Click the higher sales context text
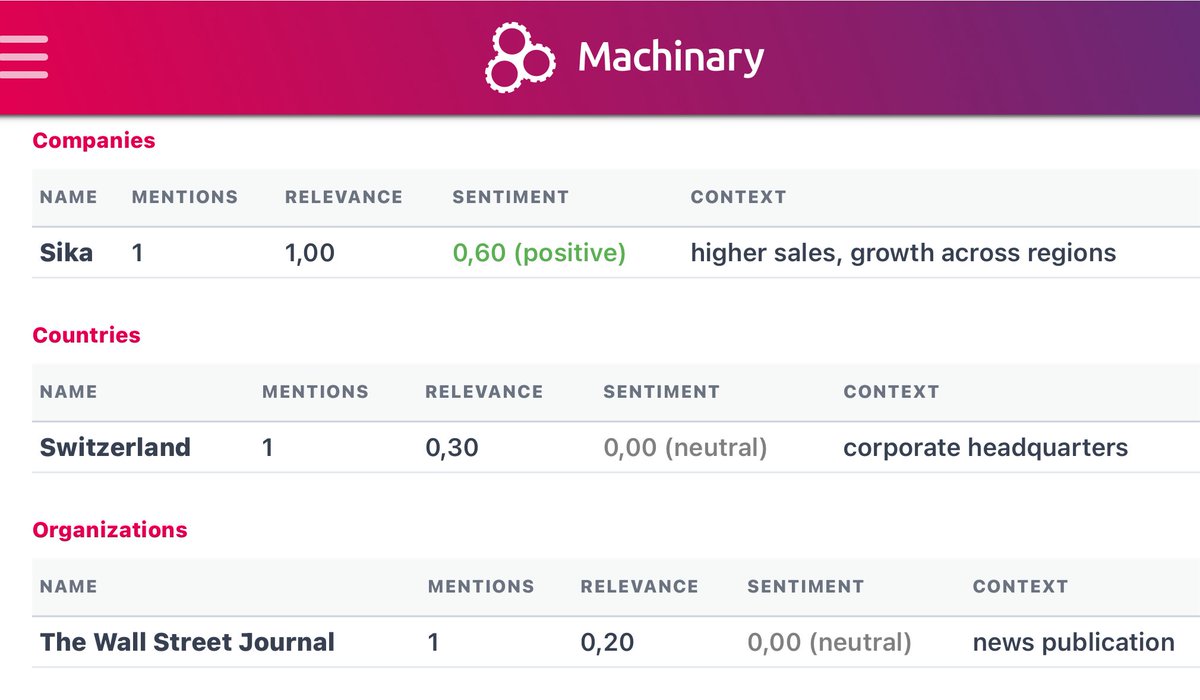Screen dimensions: 1200x700 [902, 253]
